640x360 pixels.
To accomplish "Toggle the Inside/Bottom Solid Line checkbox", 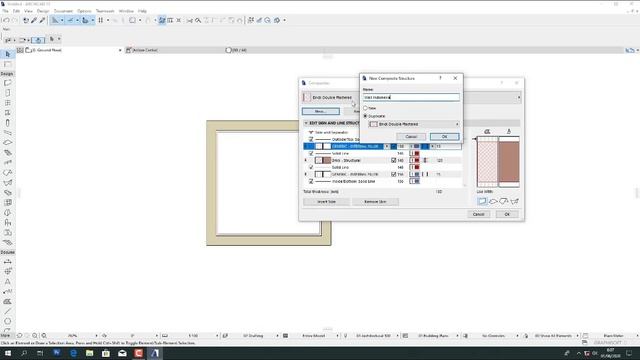I will click(311, 181).
